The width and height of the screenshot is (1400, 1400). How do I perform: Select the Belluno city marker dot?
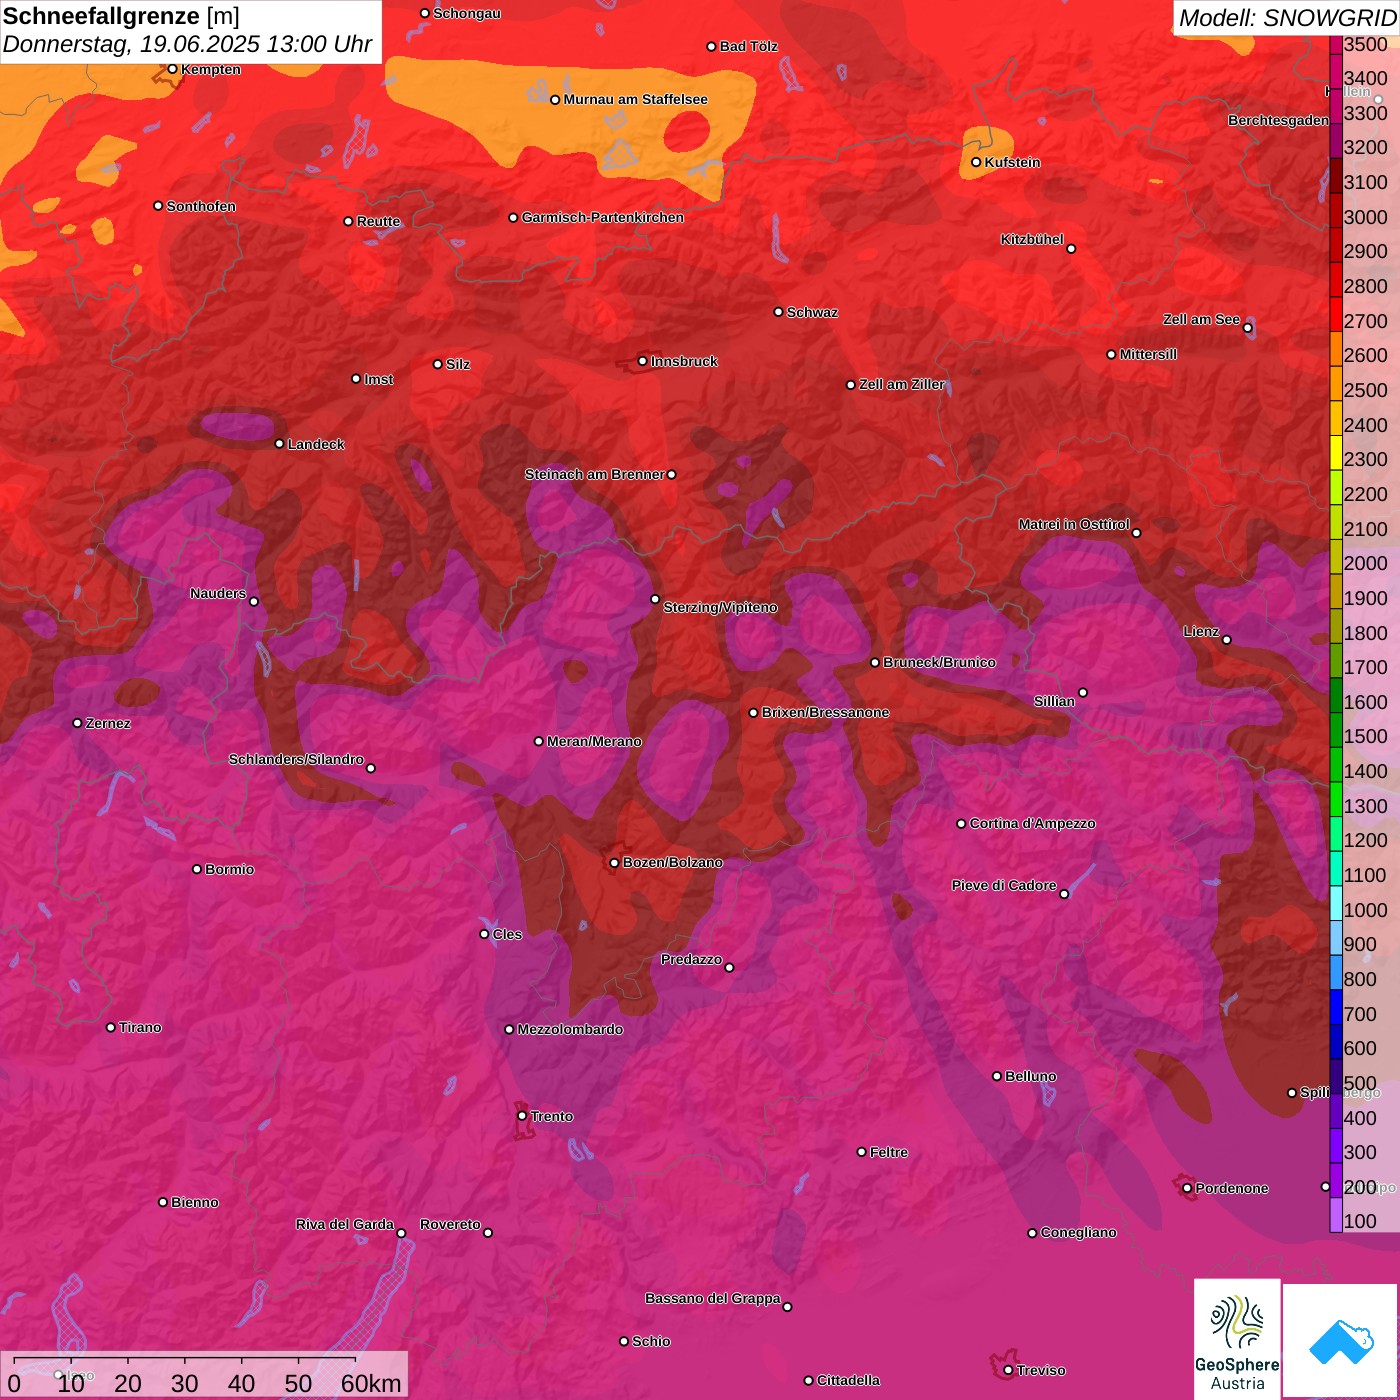(997, 1076)
